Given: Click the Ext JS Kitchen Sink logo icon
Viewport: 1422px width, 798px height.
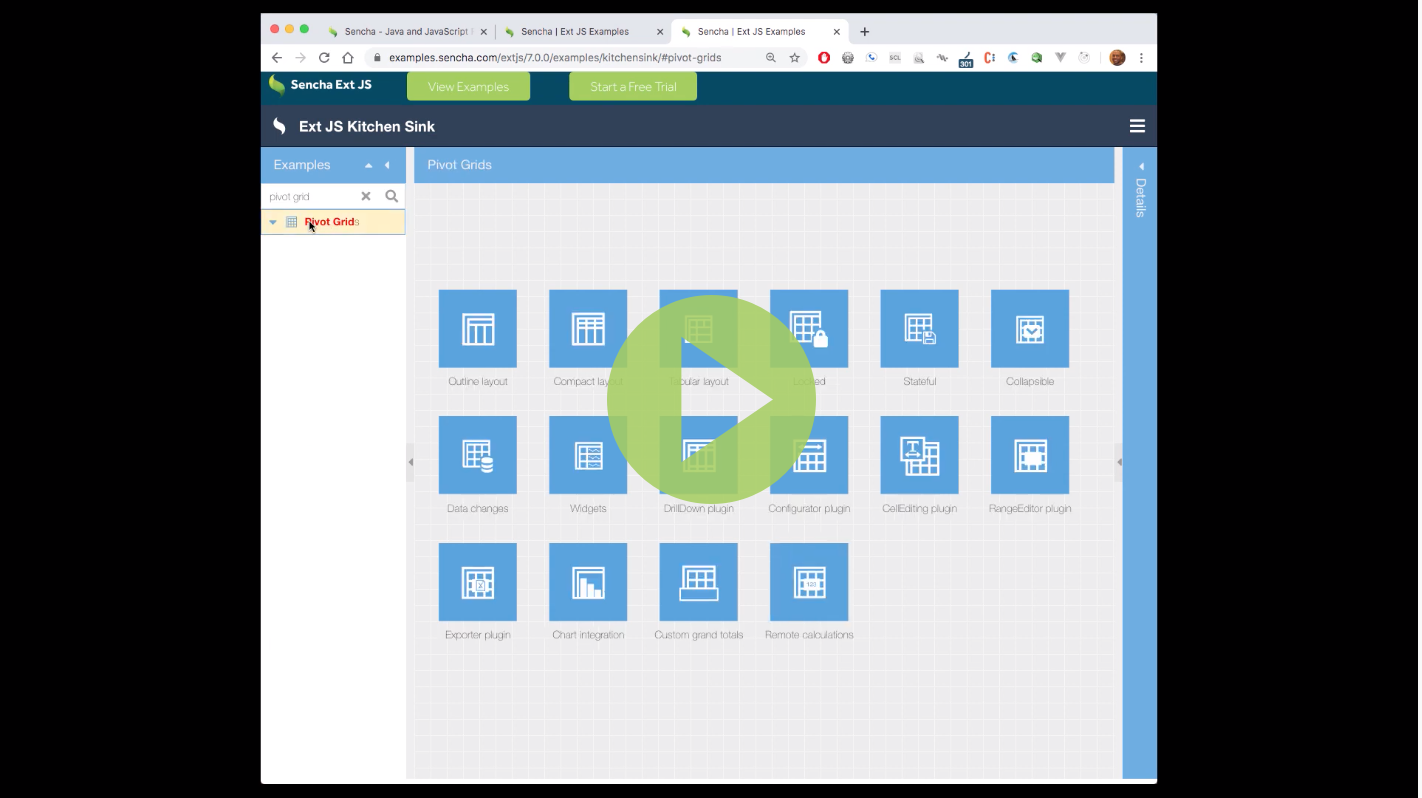Looking at the screenshot, I should pyautogui.click(x=280, y=126).
